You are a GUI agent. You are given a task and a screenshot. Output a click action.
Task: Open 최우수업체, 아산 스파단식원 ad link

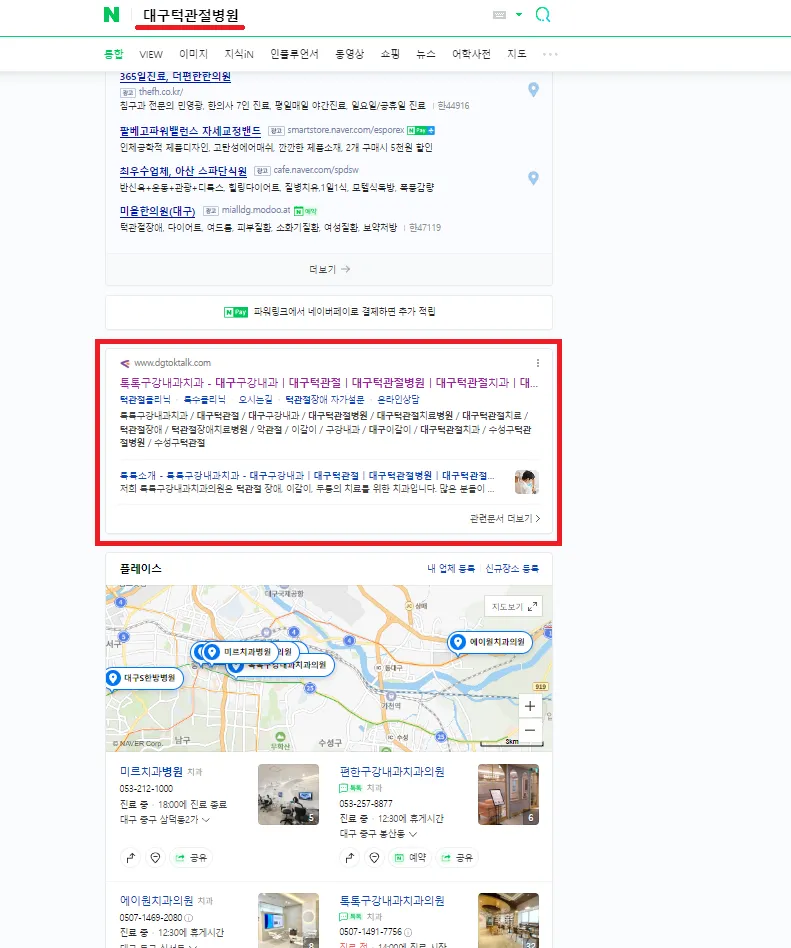183,170
